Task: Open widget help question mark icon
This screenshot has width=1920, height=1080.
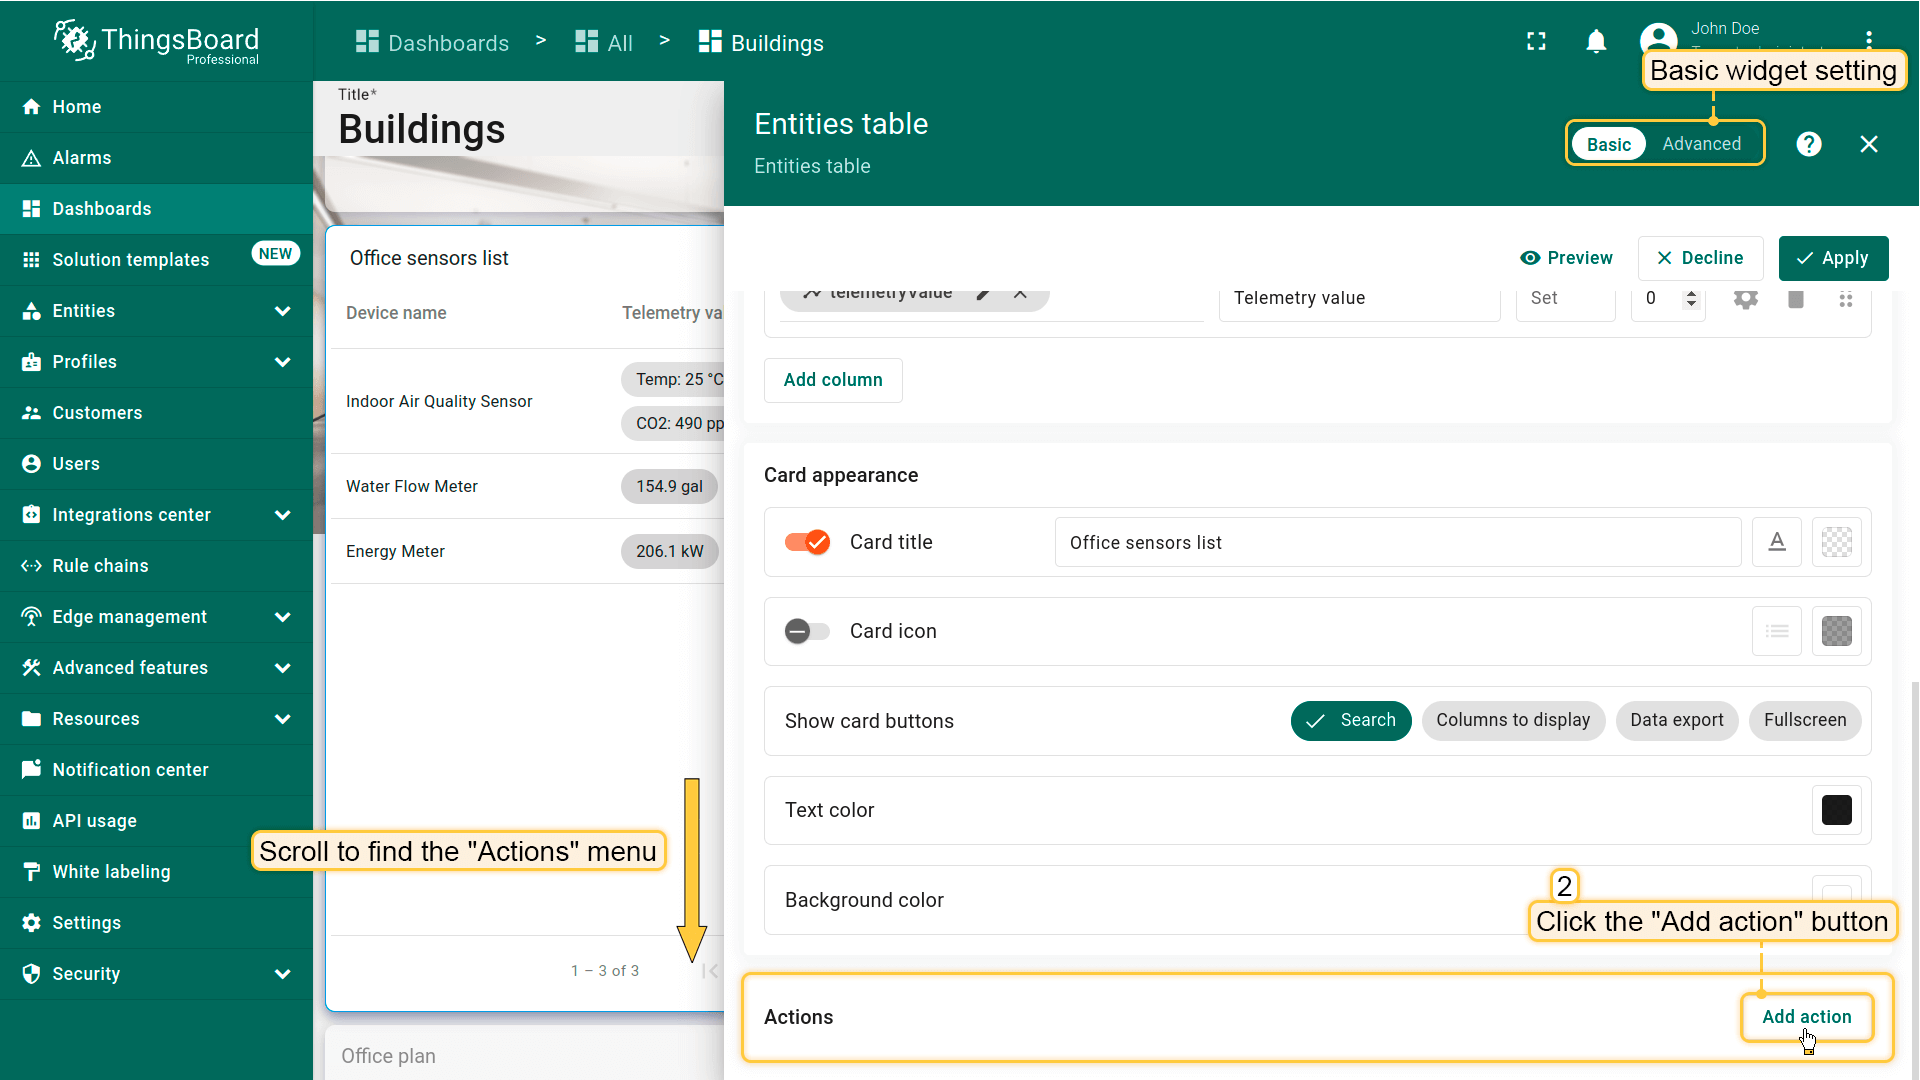Action: [x=1808, y=144]
